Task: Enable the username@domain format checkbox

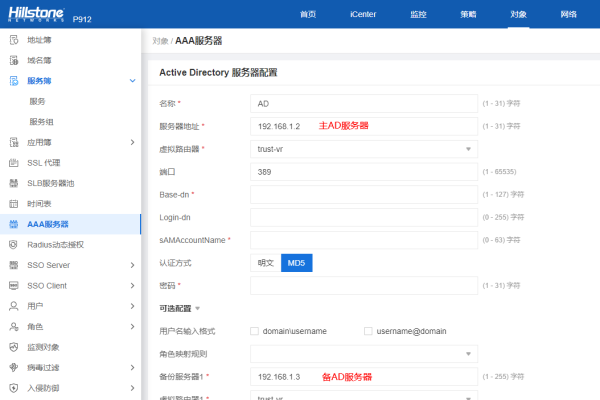Action: tap(368, 331)
